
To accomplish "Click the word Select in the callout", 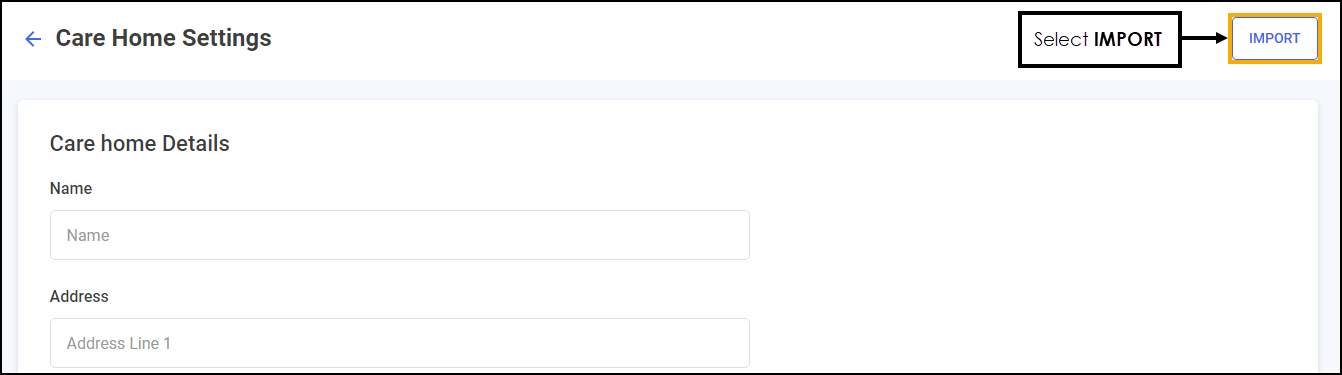I will coord(1061,40).
